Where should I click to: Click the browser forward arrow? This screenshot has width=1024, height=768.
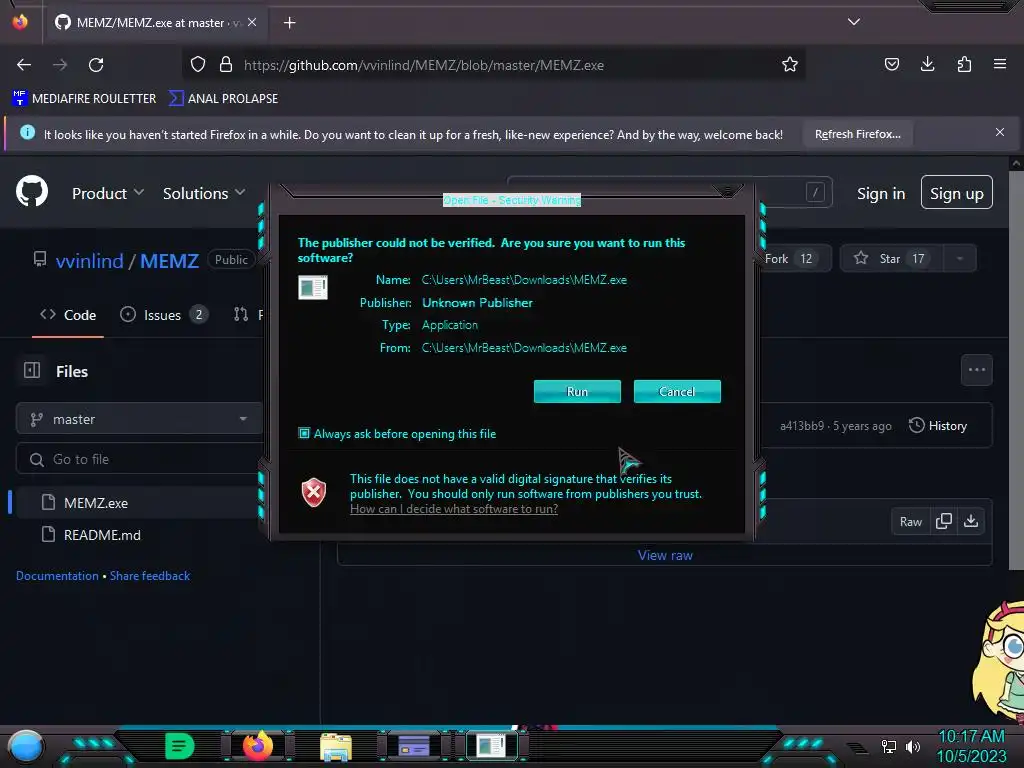(x=60, y=65)
